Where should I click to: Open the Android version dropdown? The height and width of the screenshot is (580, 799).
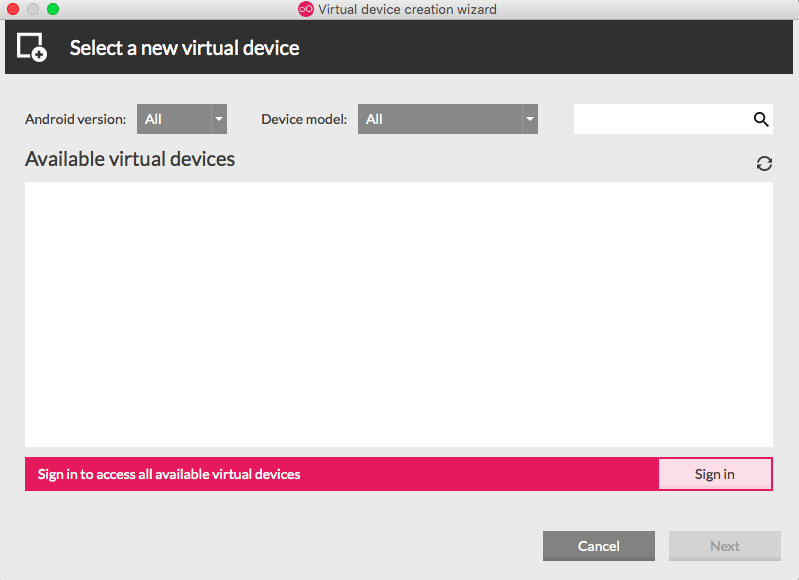pos(182,119)
